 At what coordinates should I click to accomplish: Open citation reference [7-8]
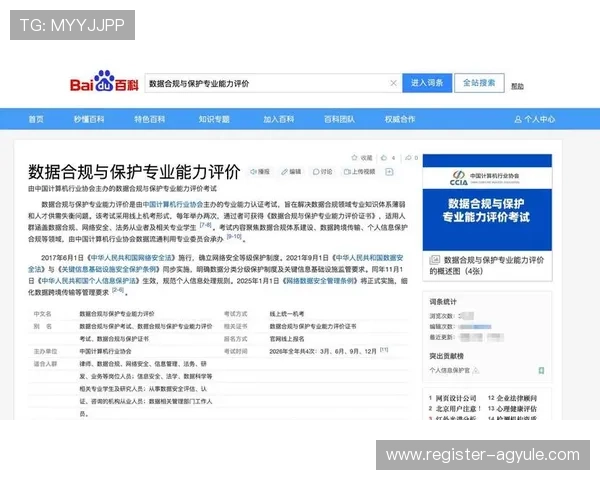(x=205, y=225)
